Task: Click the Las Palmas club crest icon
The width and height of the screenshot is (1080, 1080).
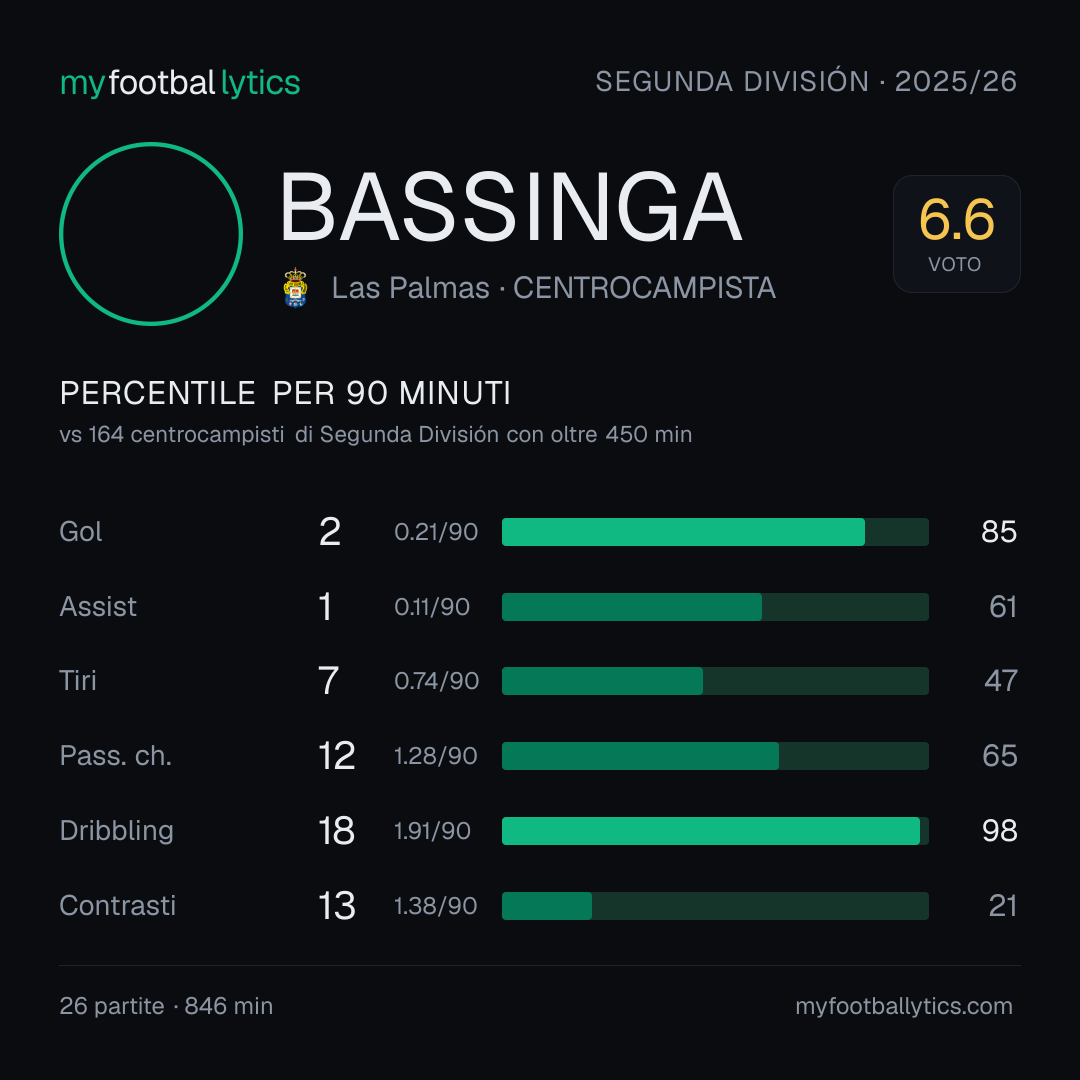Action: pos(295,288)
